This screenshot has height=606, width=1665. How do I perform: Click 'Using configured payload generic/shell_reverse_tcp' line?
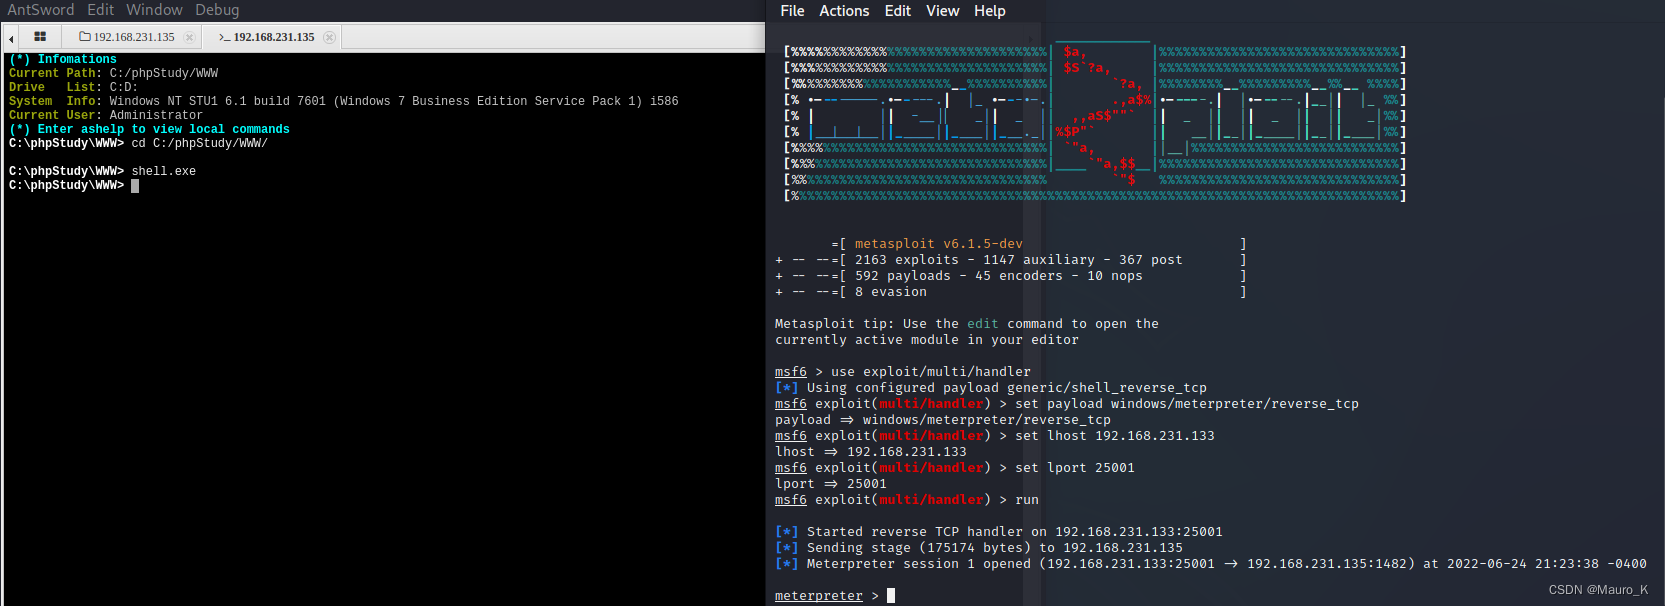pyautogui.click(x=991, y=388)
